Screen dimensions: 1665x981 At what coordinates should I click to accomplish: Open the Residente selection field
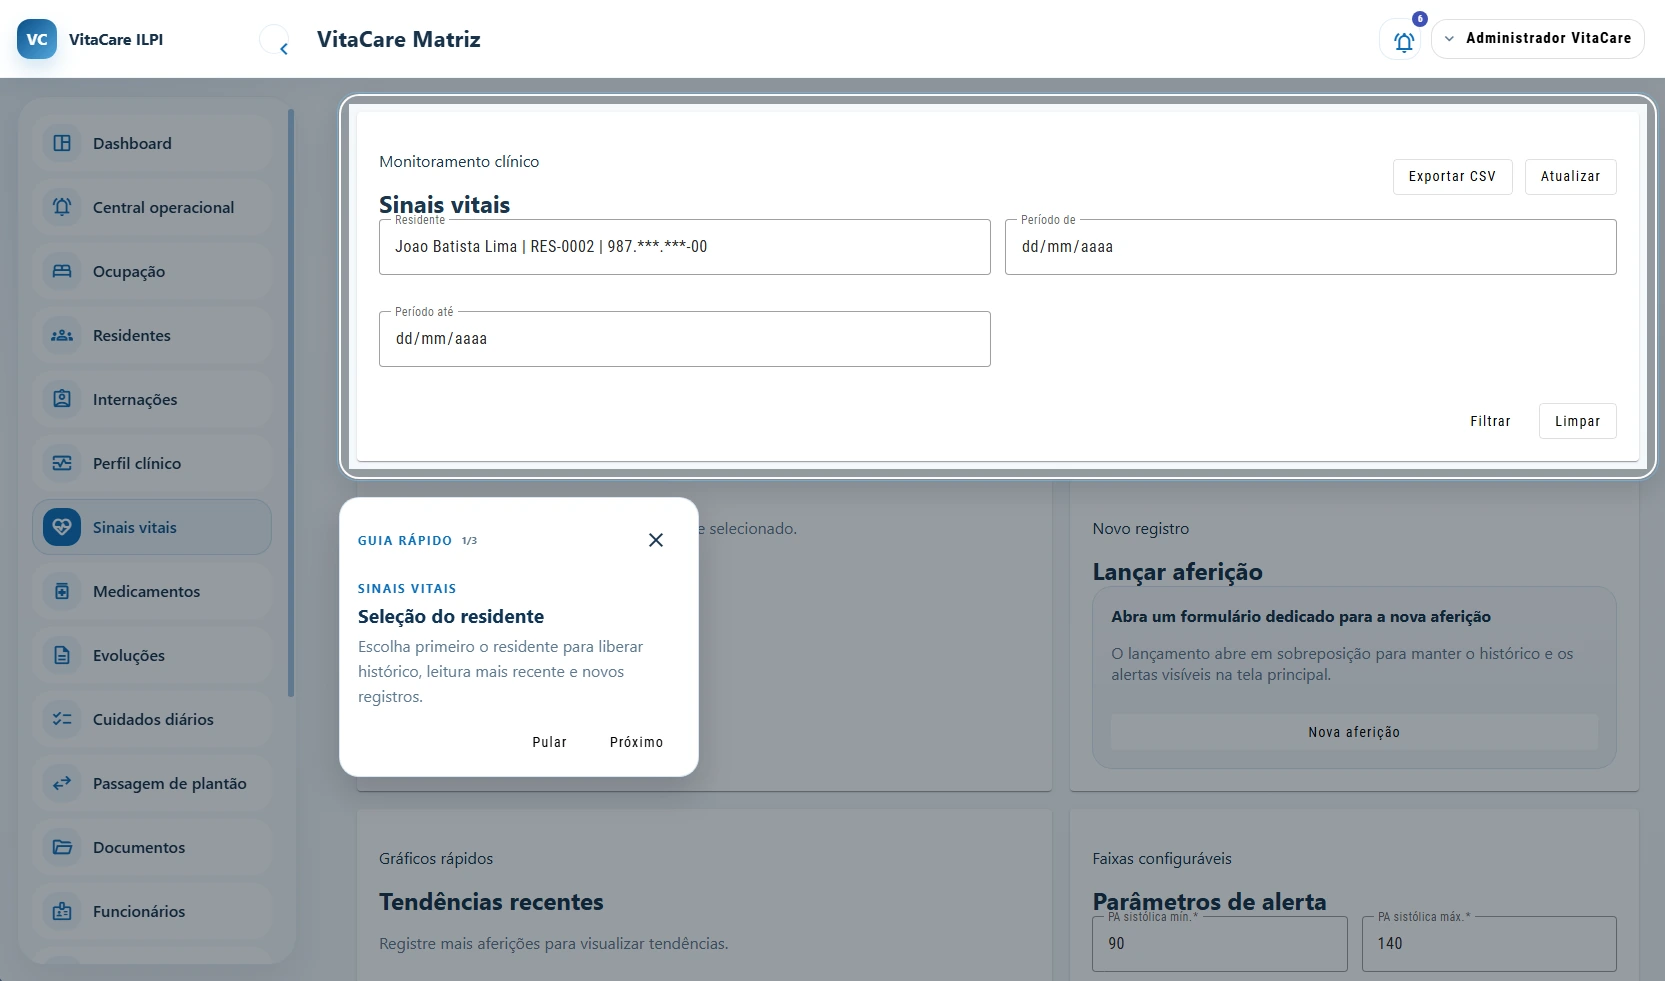coord(685,247)
